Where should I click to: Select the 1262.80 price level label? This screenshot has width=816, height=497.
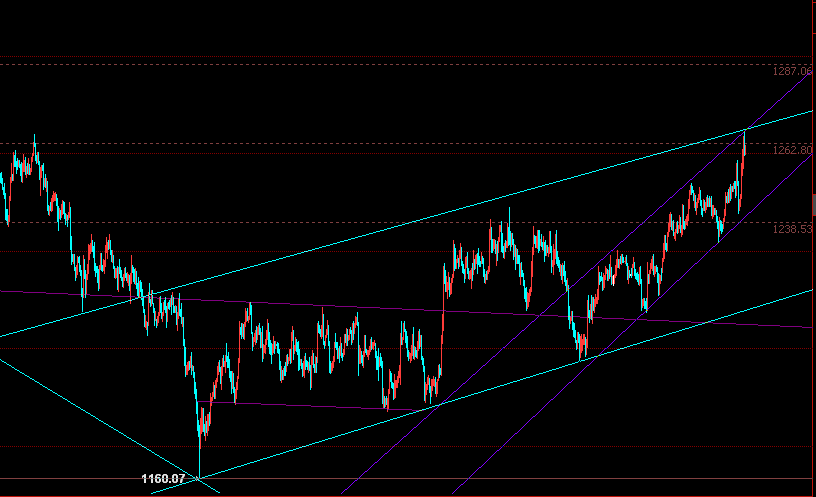792,150
